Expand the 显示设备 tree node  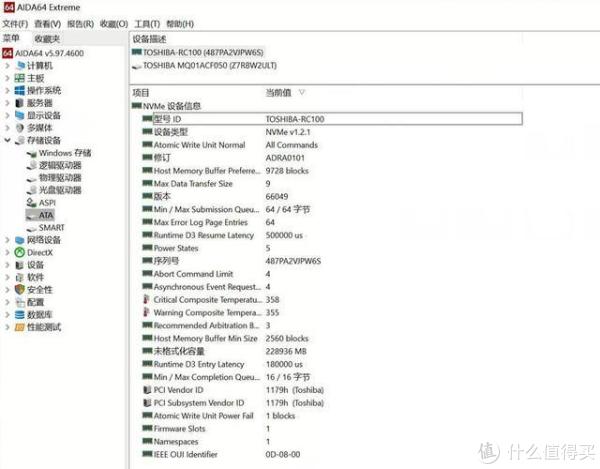[7, 115]
